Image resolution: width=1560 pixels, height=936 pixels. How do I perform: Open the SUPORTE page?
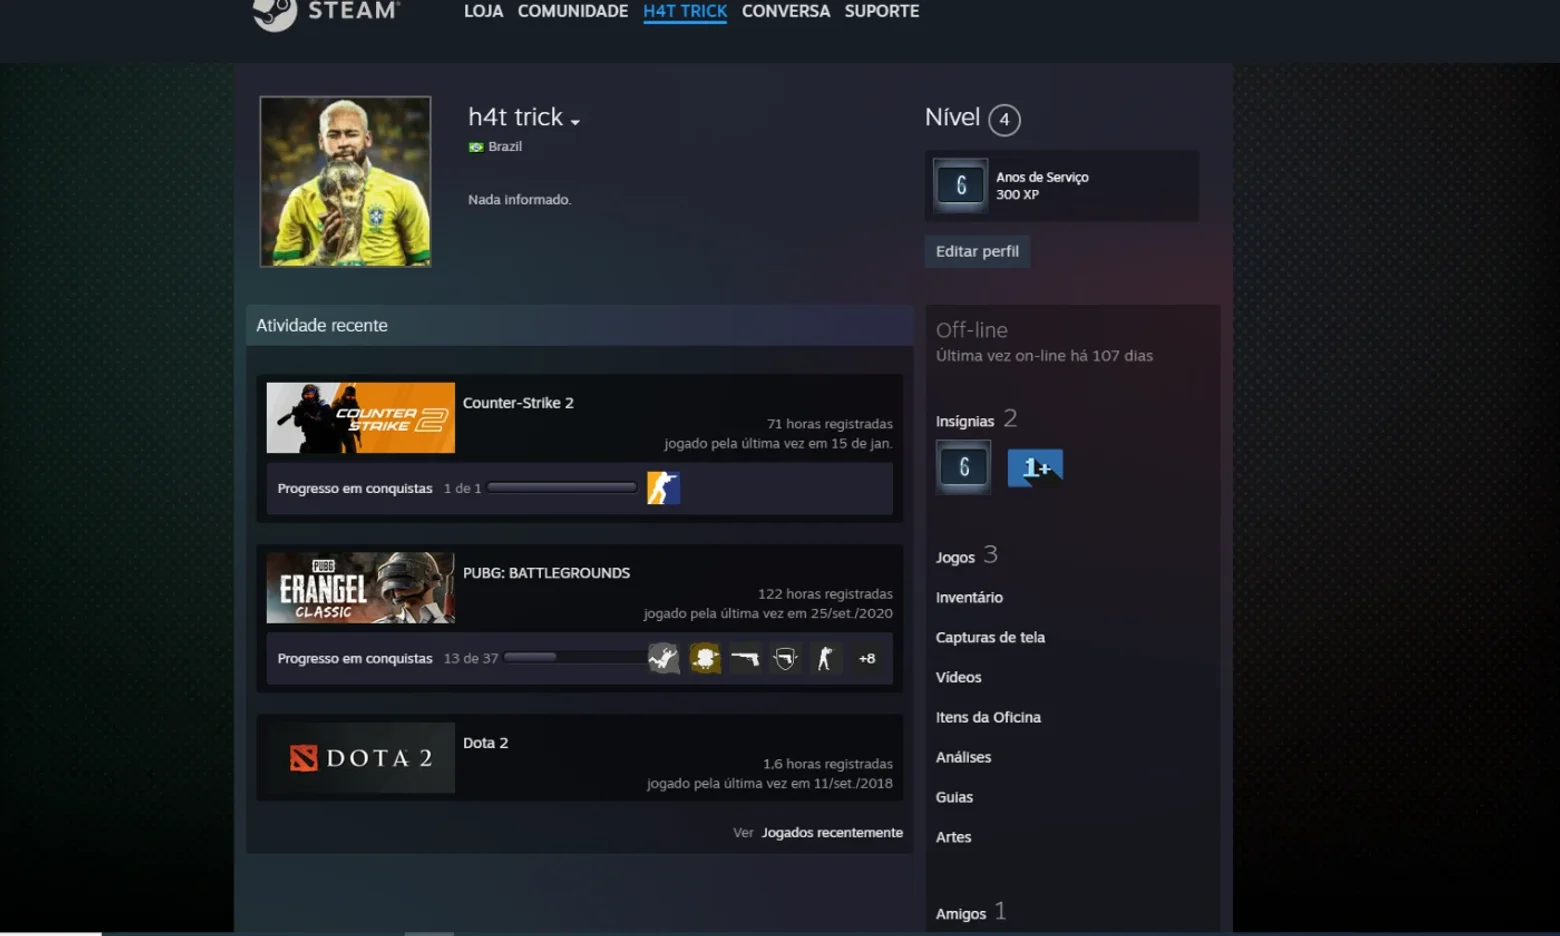coord(882,11)
